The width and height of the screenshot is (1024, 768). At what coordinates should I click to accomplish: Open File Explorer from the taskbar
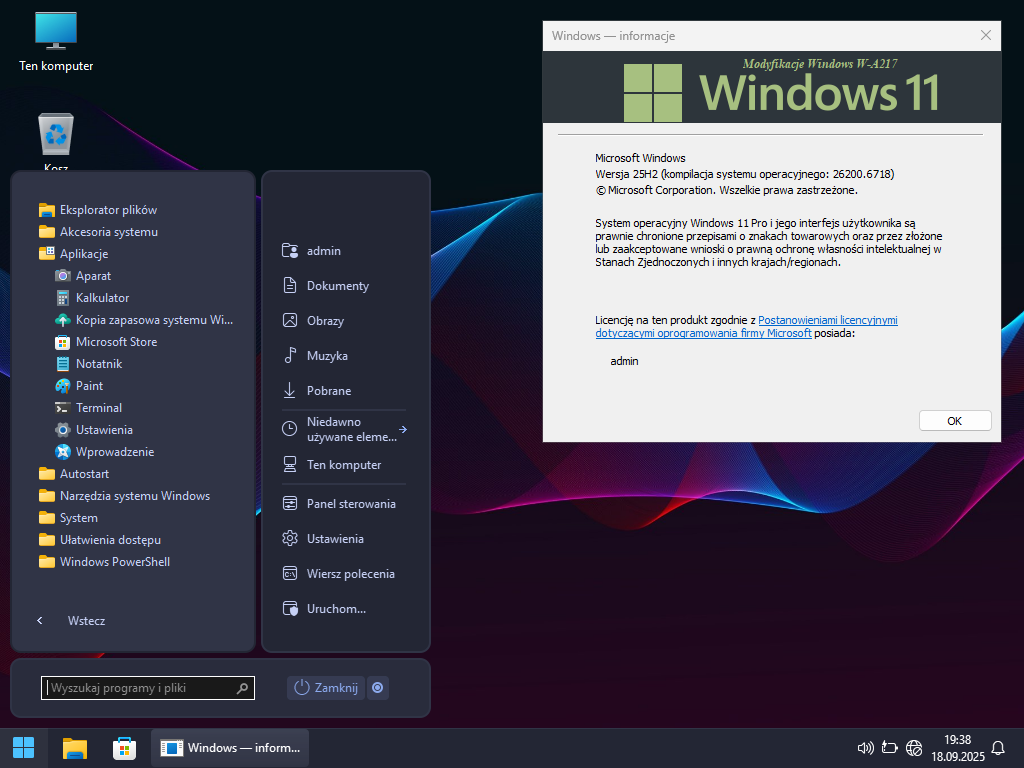(75, 747)
